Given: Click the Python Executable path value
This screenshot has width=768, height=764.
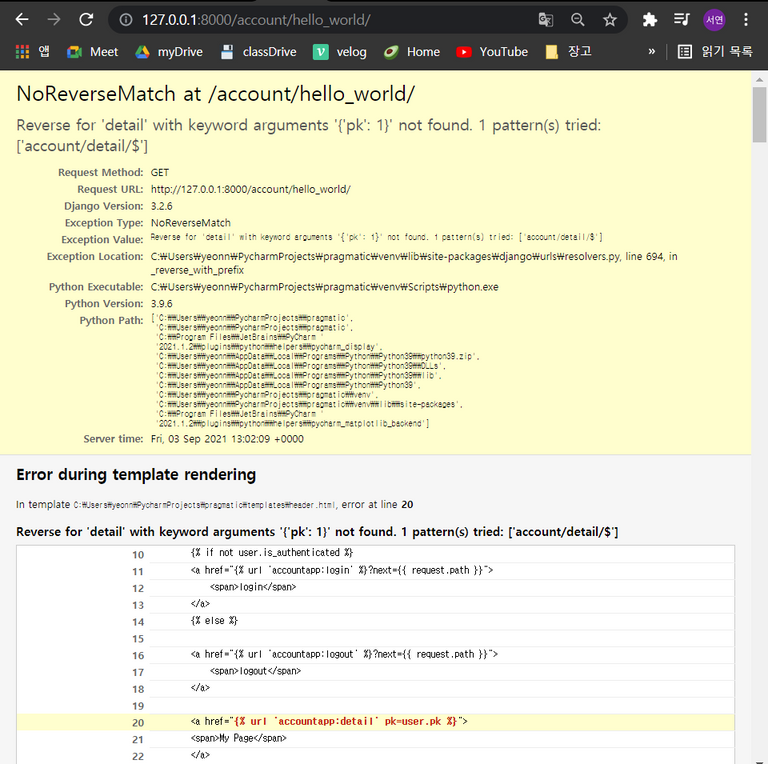Looking at the screenshot, I should click(x=324, y=287).
